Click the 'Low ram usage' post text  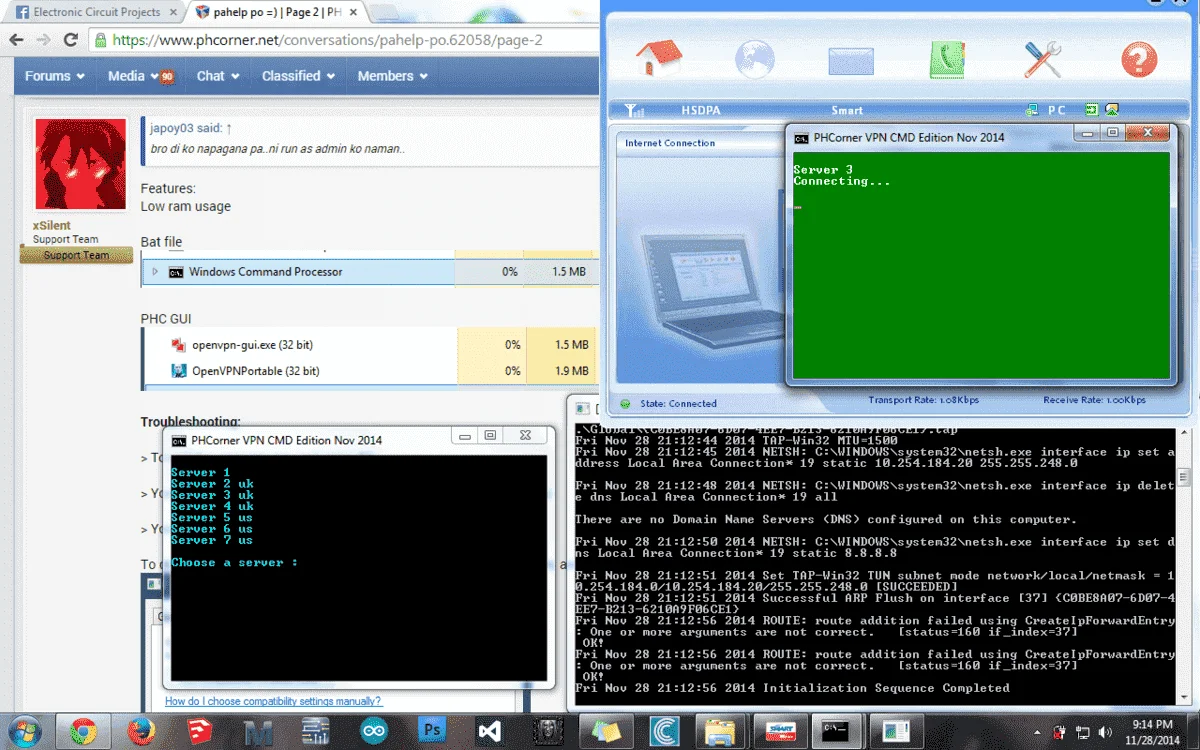click(x=186, y=206)
